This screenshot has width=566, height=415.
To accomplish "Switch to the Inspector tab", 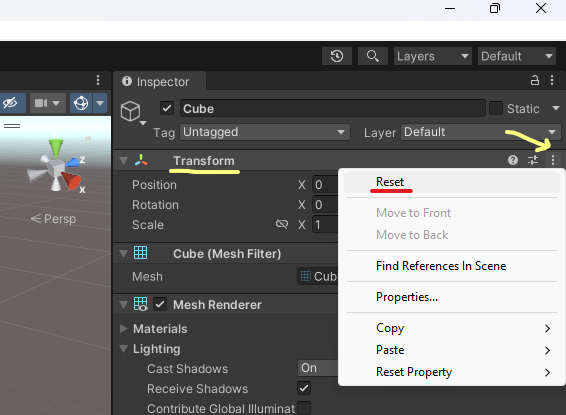I will click(159, 82).
